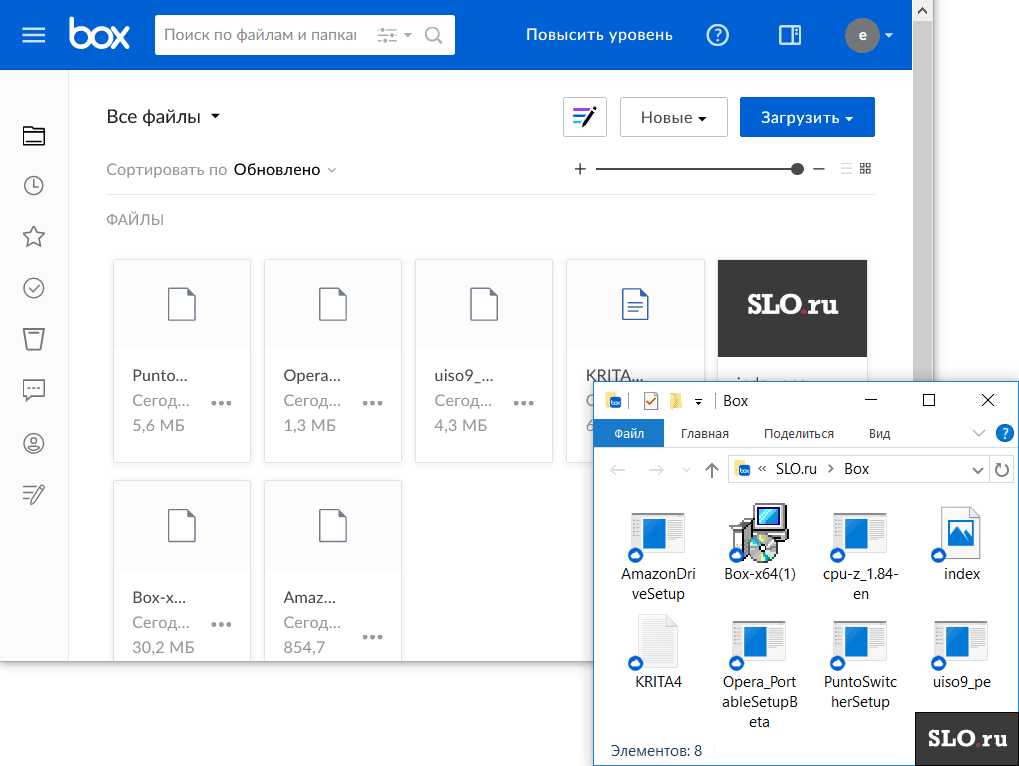Open 'Поделиться' tab in Explorer window
This screenshot has width=1019, height=766.
(799, 433)
